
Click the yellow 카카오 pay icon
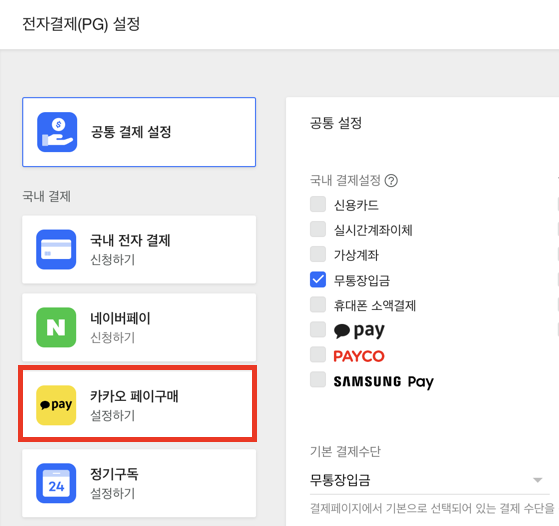coord(56,405)
